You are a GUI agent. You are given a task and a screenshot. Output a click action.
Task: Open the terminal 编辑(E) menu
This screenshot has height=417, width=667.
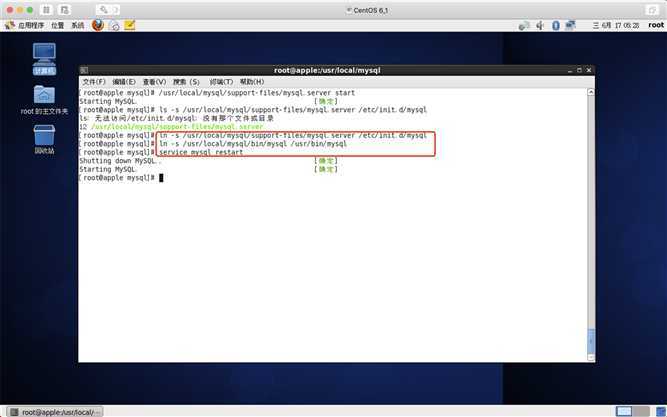(x=124, y=82)
